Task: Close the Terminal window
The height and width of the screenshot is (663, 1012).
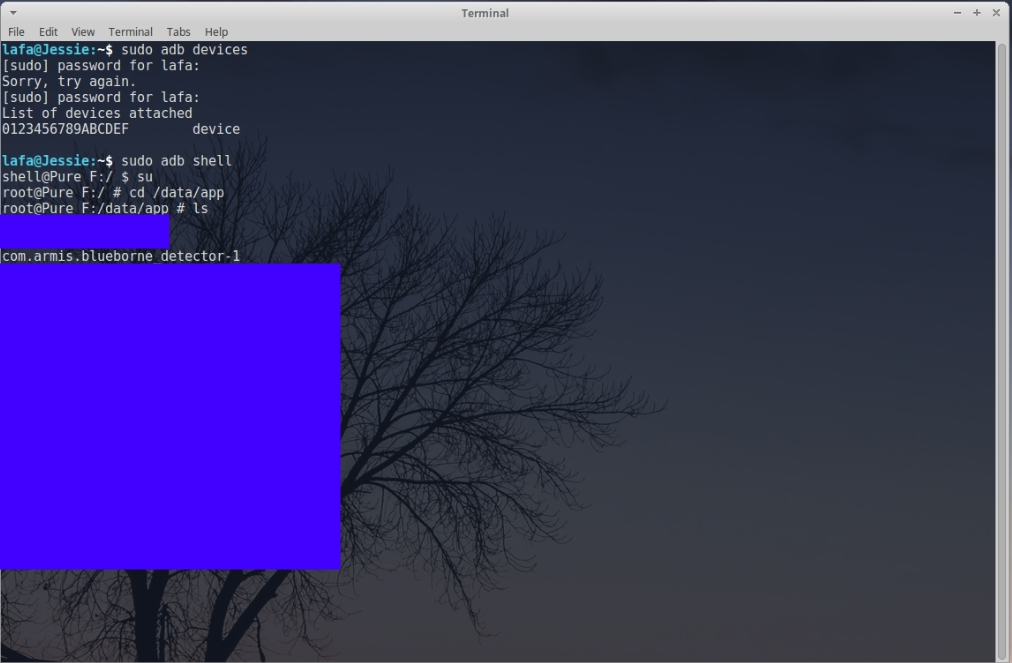Action: coord(996,13)
